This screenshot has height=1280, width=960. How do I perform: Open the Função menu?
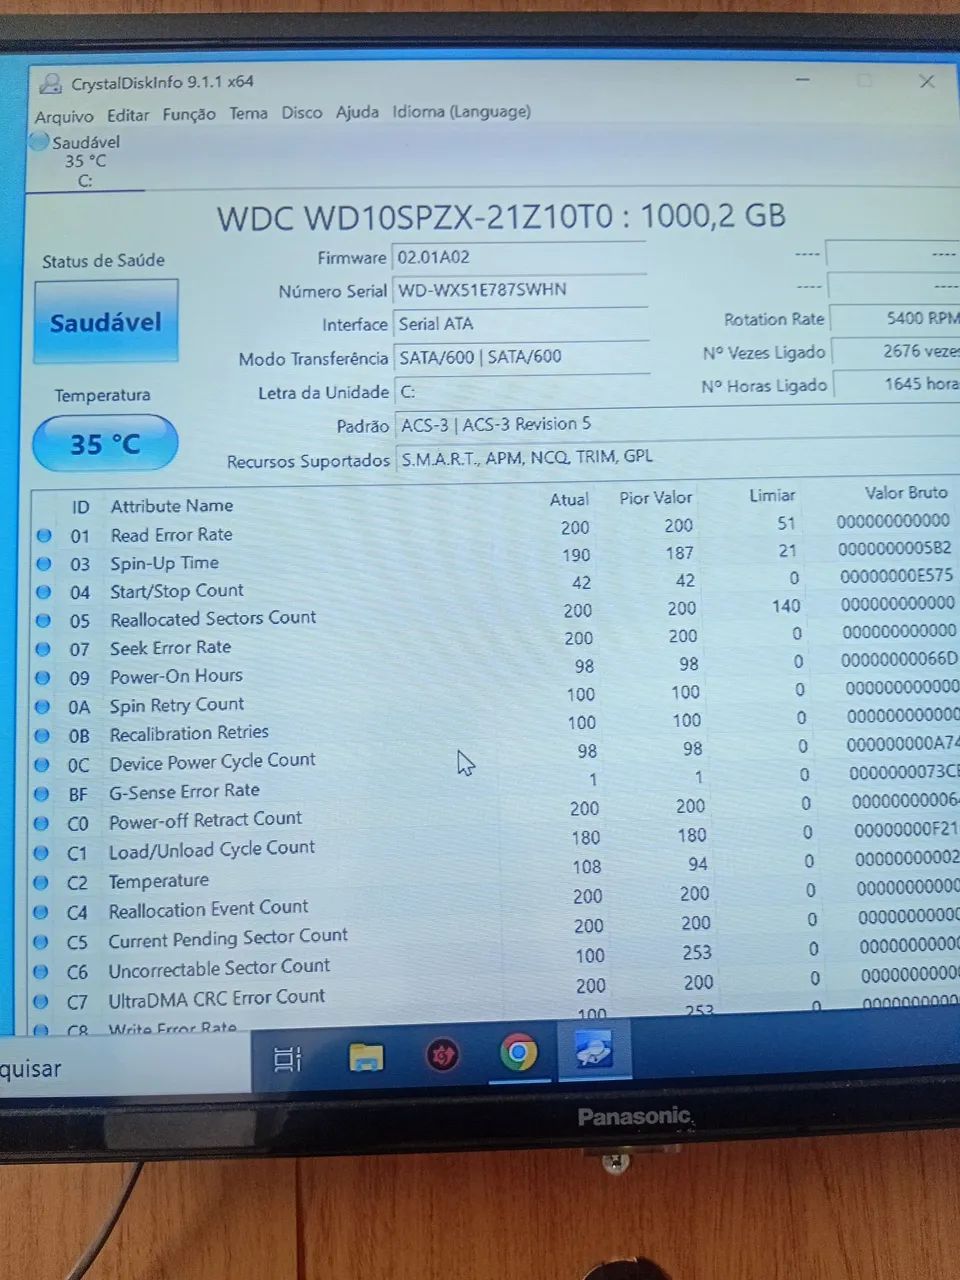189,114
